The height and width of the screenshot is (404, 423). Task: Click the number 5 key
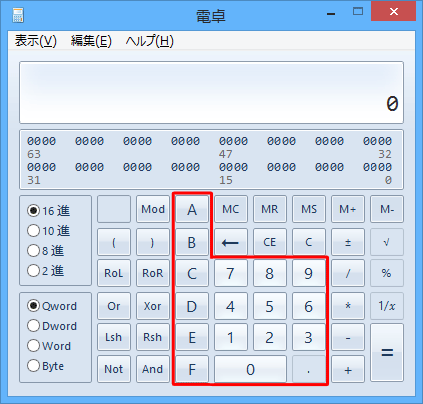[x=270, y=306]
